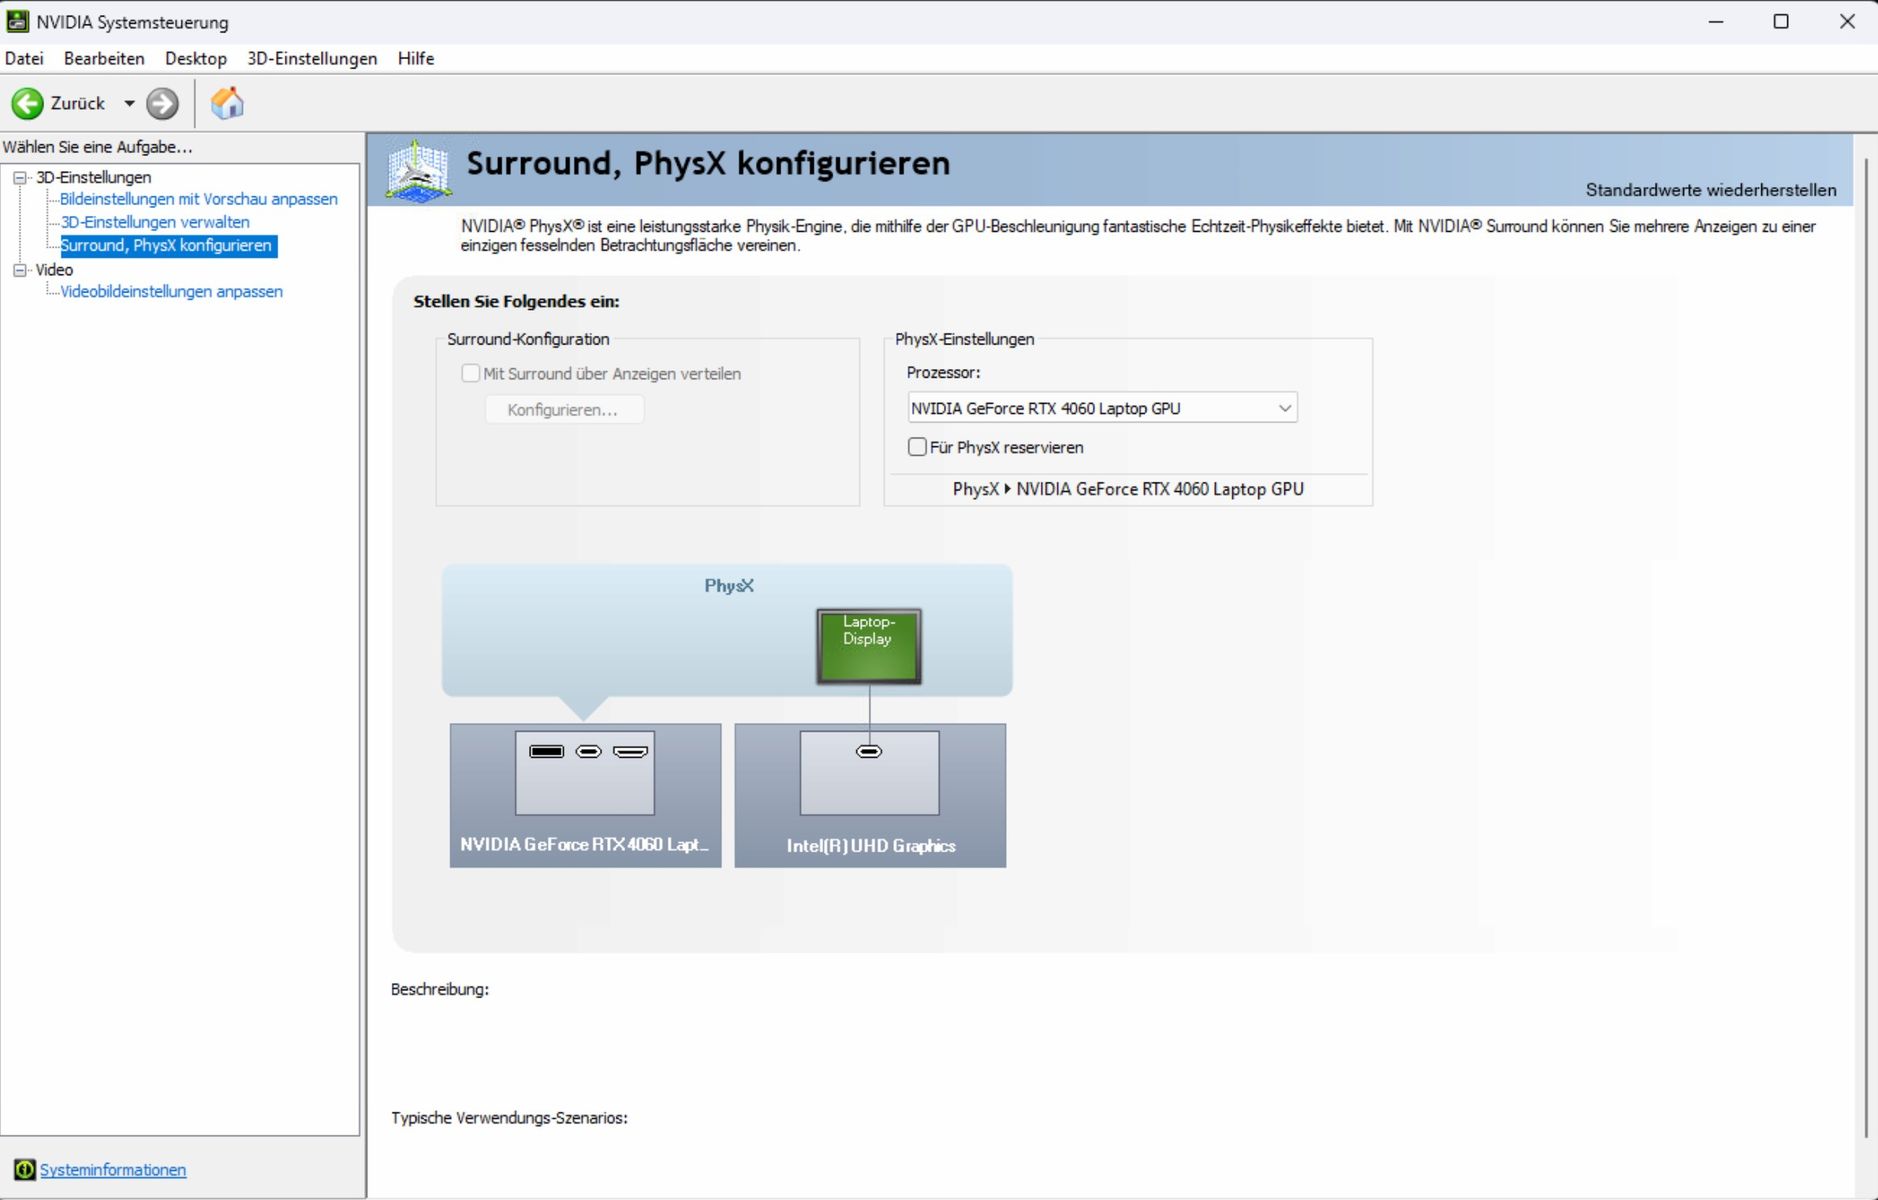Open the PhysX Prozessor dropdown
Screen dimensions: 1878x1200
click(1102, 408)
